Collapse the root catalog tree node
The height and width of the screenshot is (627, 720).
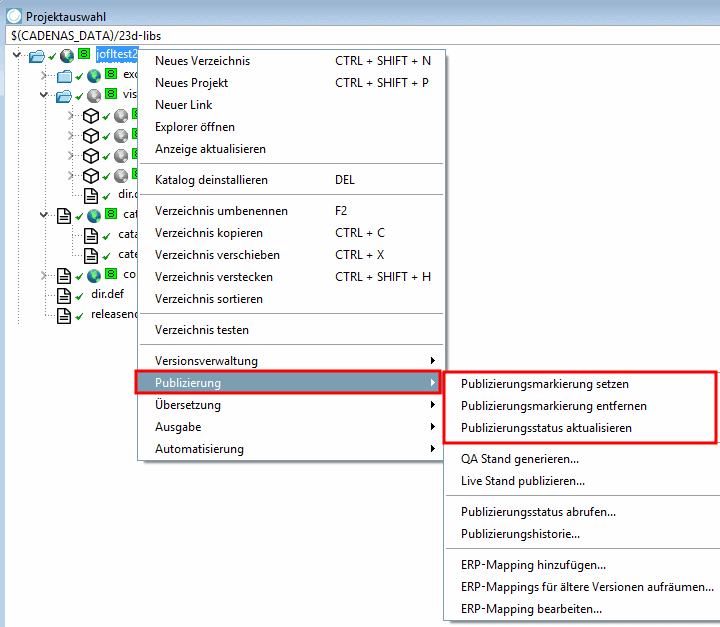tap(17, 55)
